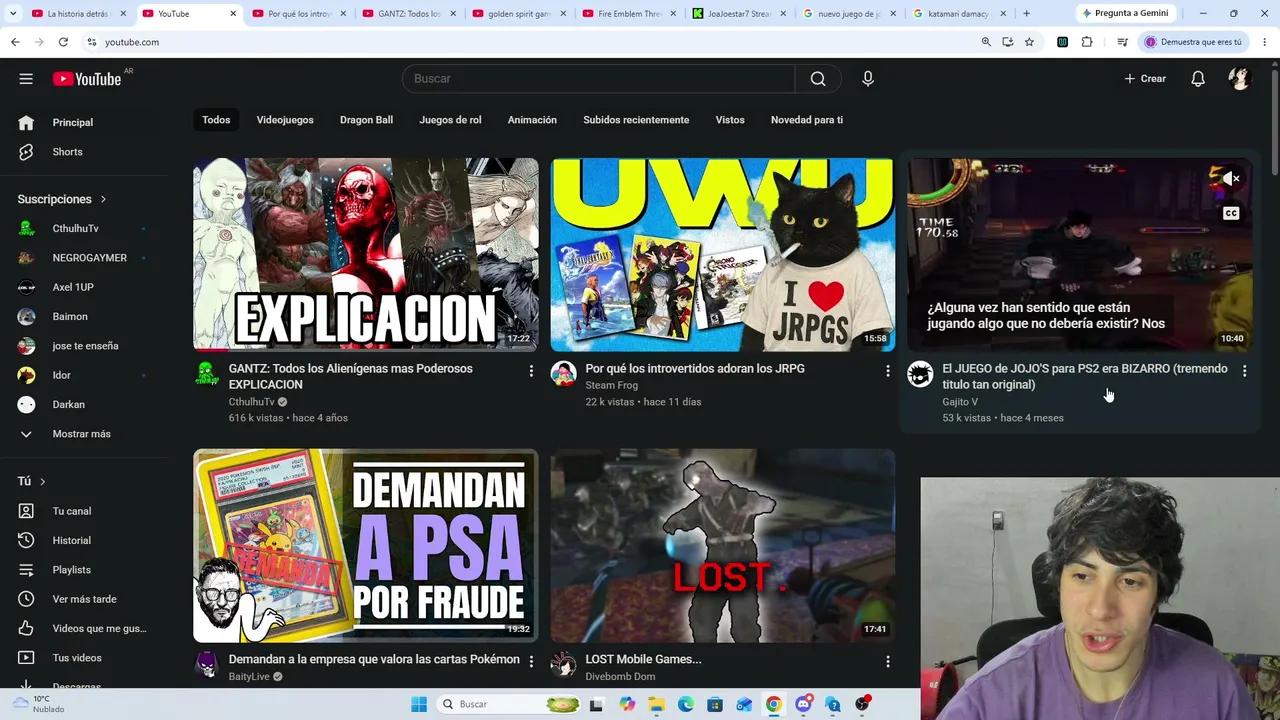This screenshot has height=720, width=1280.
Task: Open the YouTube hamburger guide menu
Action: tap(26, 79)
